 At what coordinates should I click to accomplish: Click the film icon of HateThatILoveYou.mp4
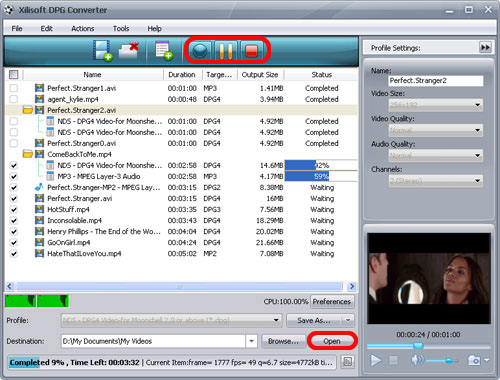(39, 253)
